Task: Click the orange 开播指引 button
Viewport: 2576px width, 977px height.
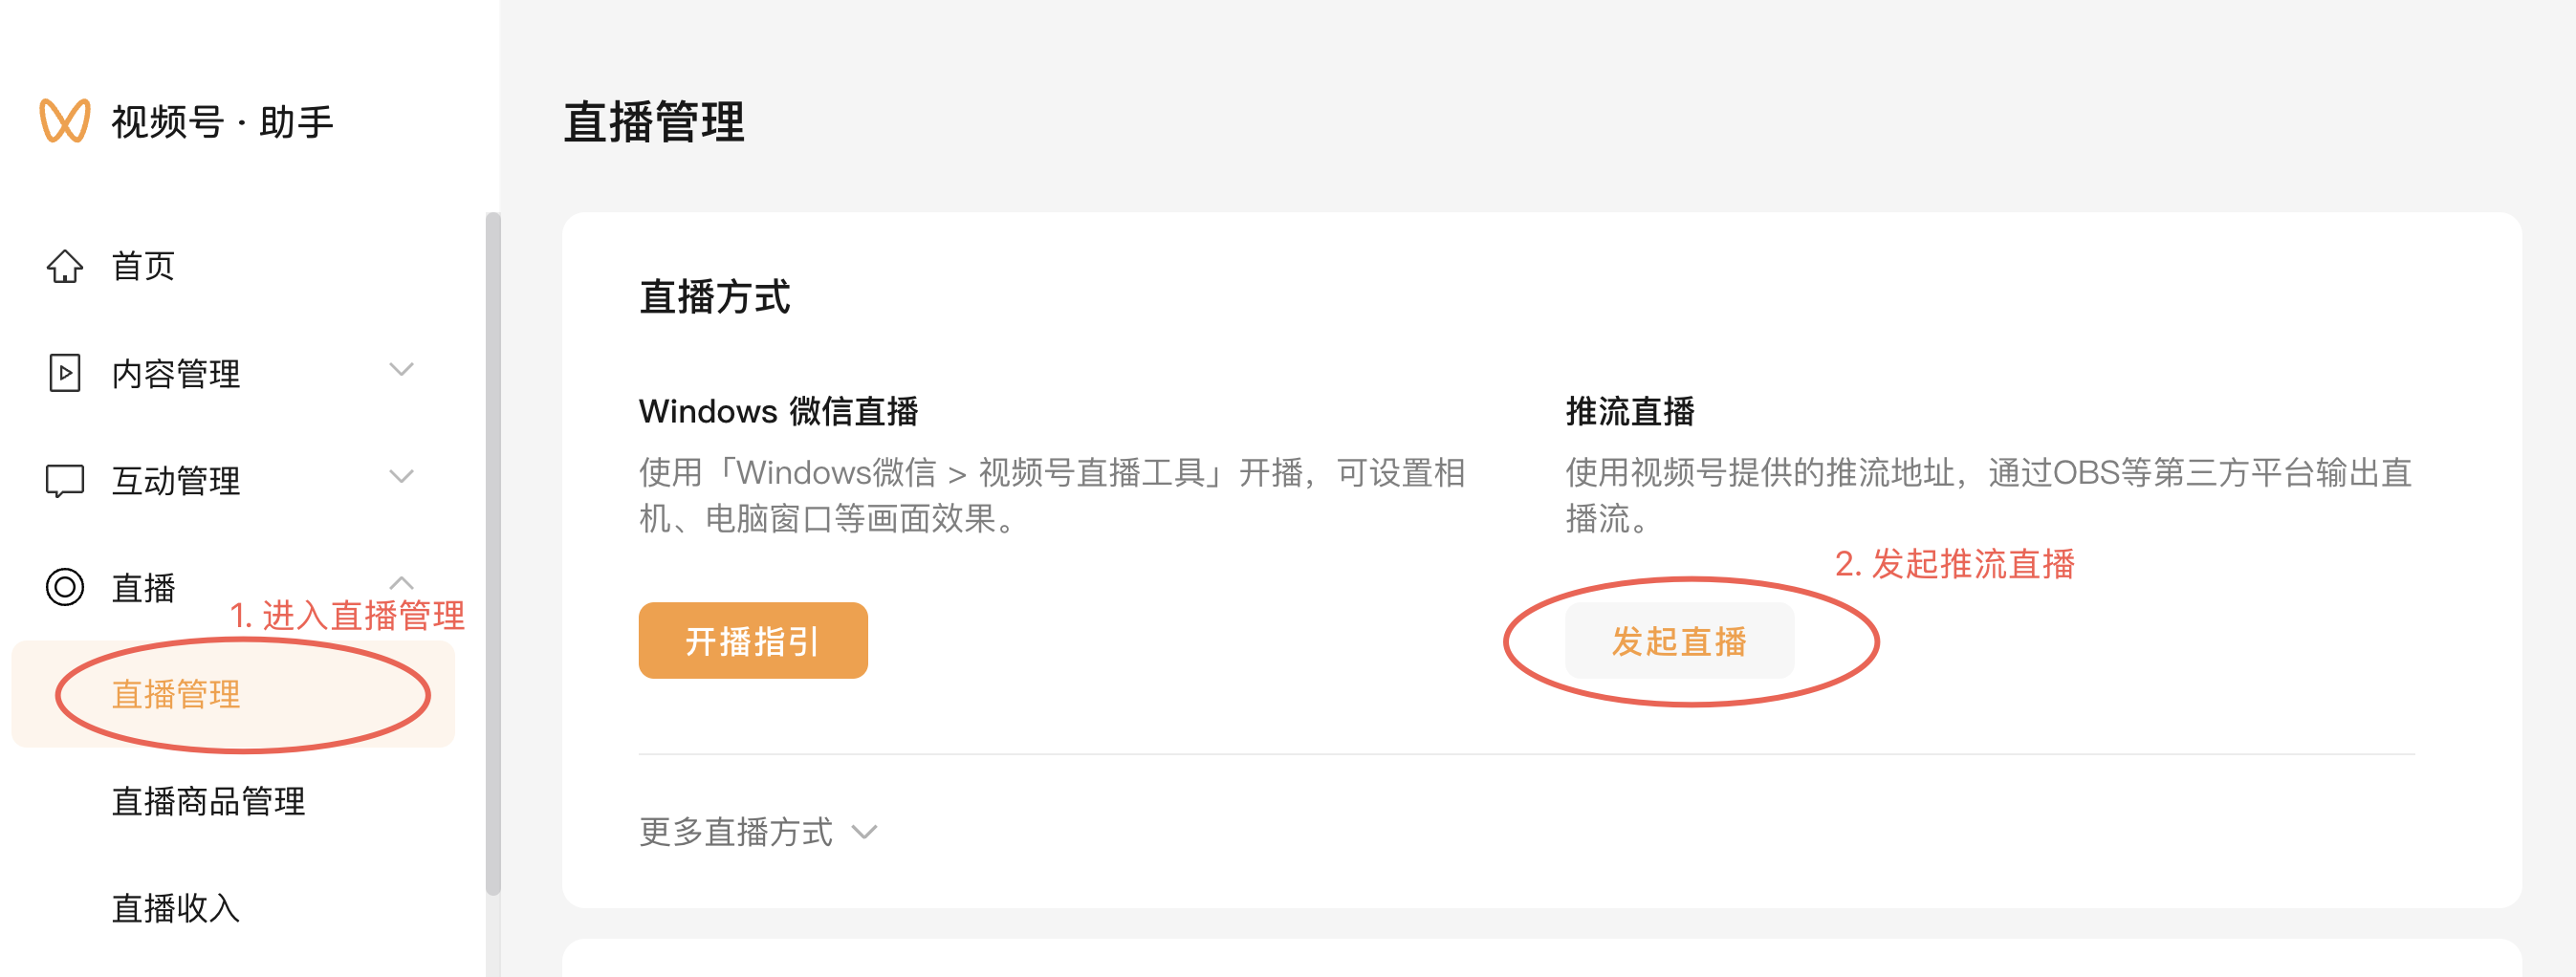Action: [753, 641]
